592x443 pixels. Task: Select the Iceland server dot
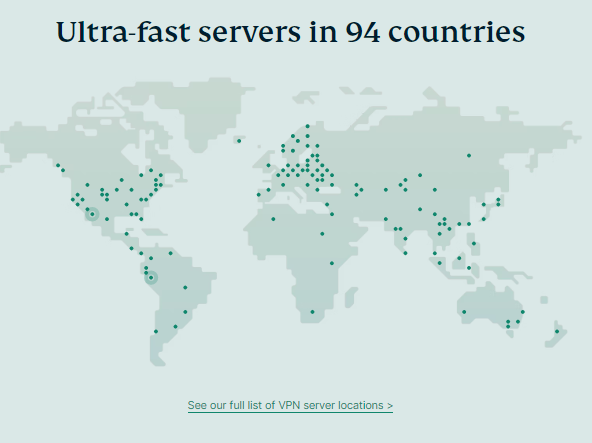tap(239, 141)
